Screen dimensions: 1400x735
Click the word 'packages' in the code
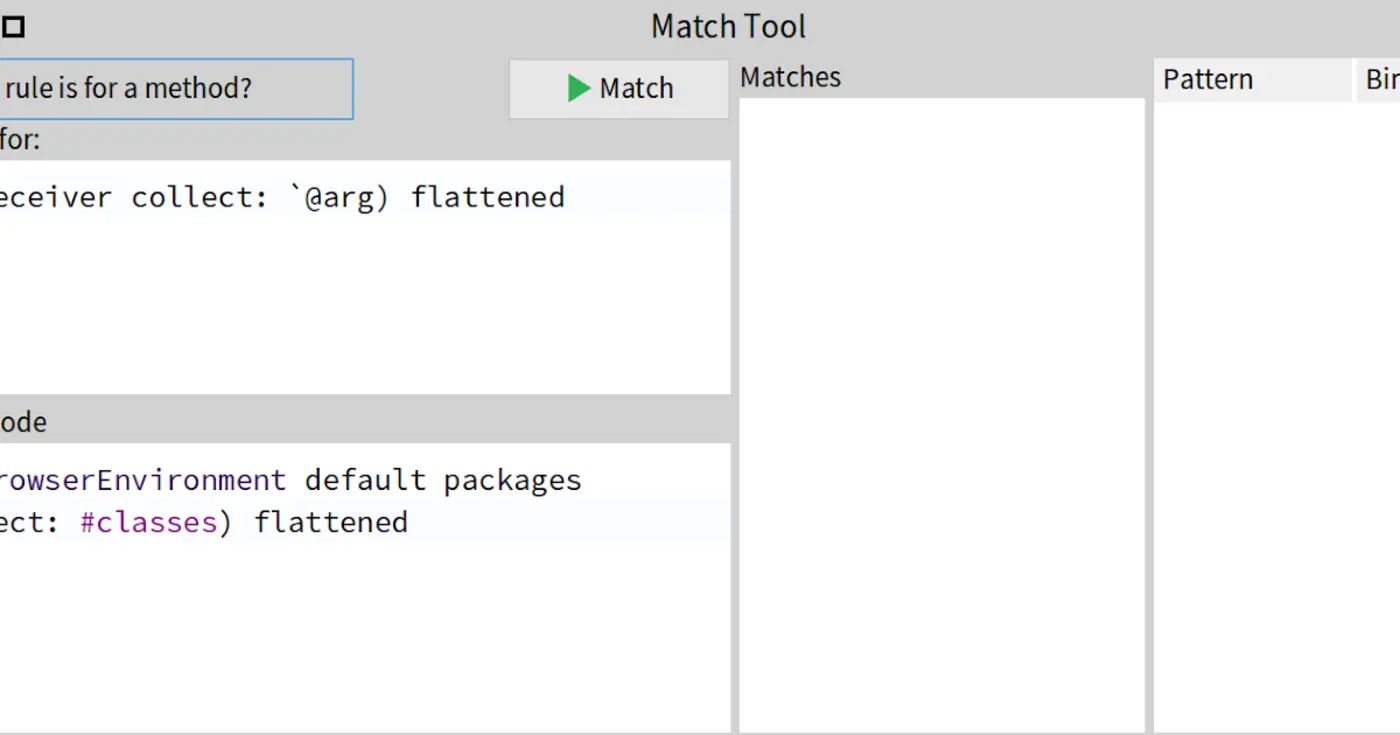click(x=512, y=480)
